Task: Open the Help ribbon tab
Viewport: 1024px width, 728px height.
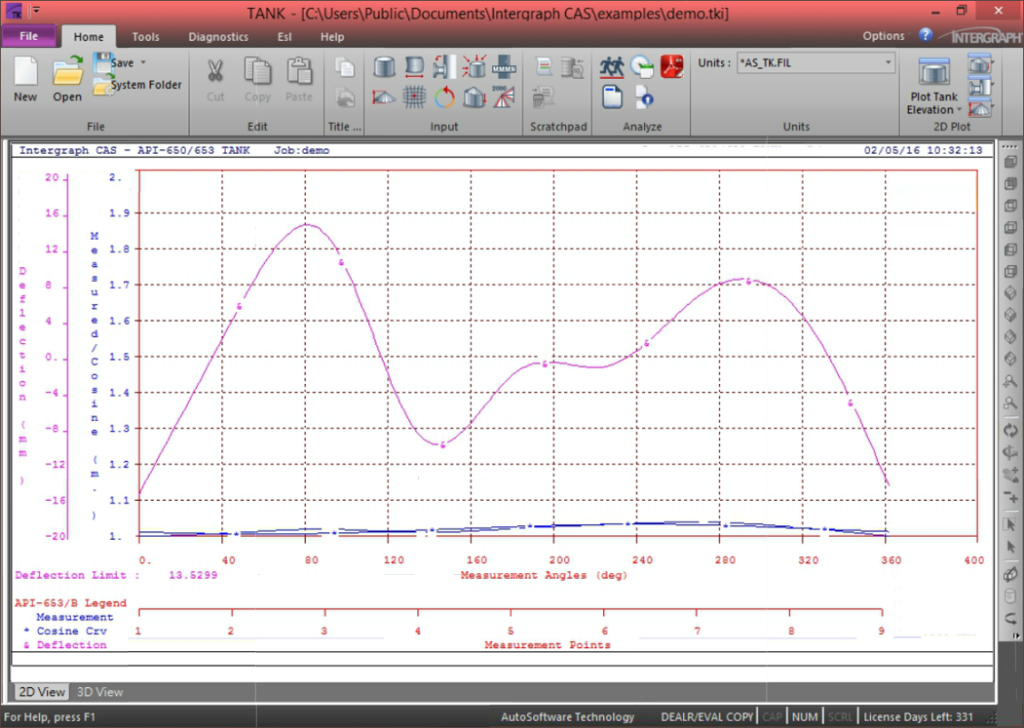Action: coord(332,37)
